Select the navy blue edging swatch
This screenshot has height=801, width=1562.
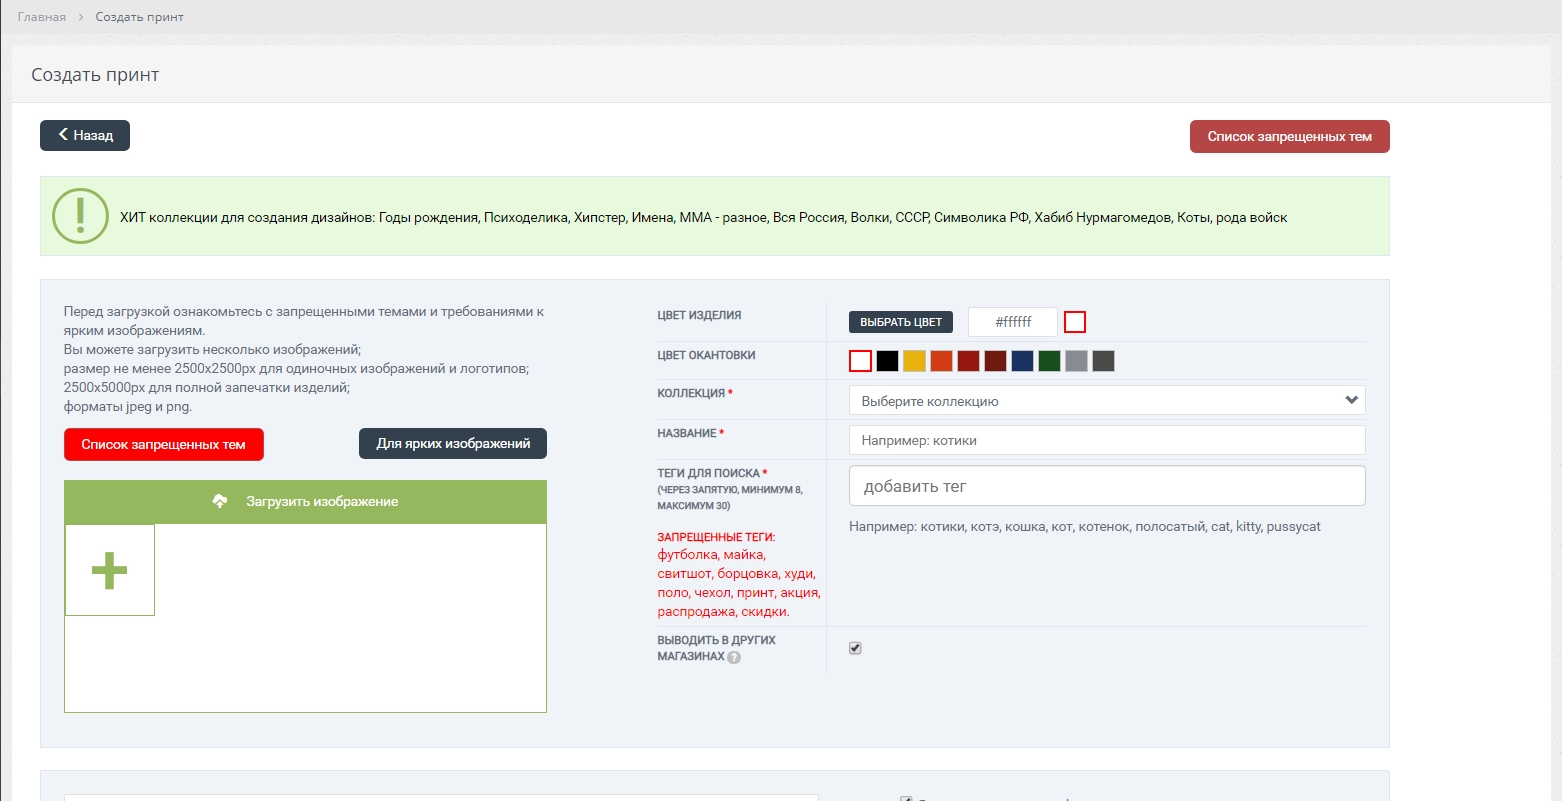pyautogui.click(x=1022, y=361)
